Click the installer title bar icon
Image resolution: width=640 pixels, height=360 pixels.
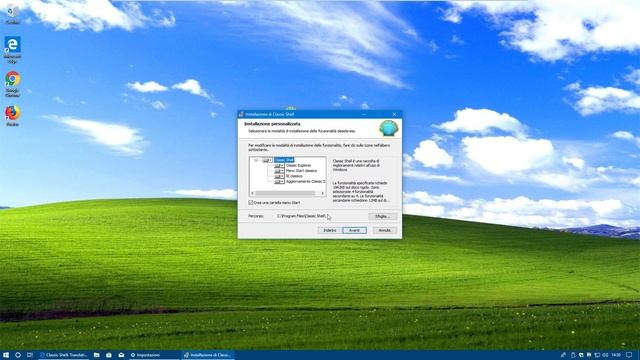click(241, 114)
